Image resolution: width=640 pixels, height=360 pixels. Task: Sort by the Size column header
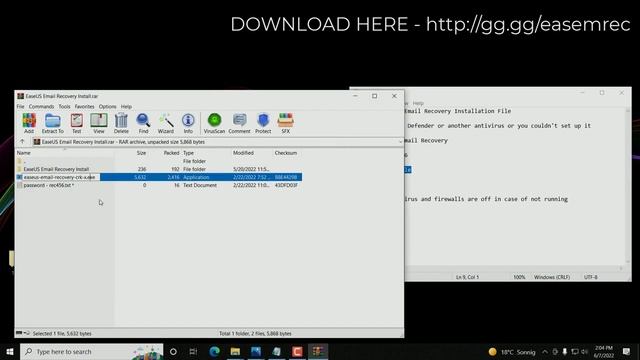141,153
